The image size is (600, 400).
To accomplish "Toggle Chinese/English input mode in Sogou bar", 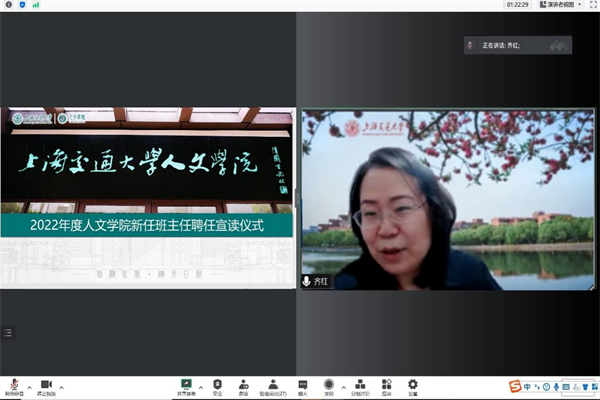I will click(527, 387).
